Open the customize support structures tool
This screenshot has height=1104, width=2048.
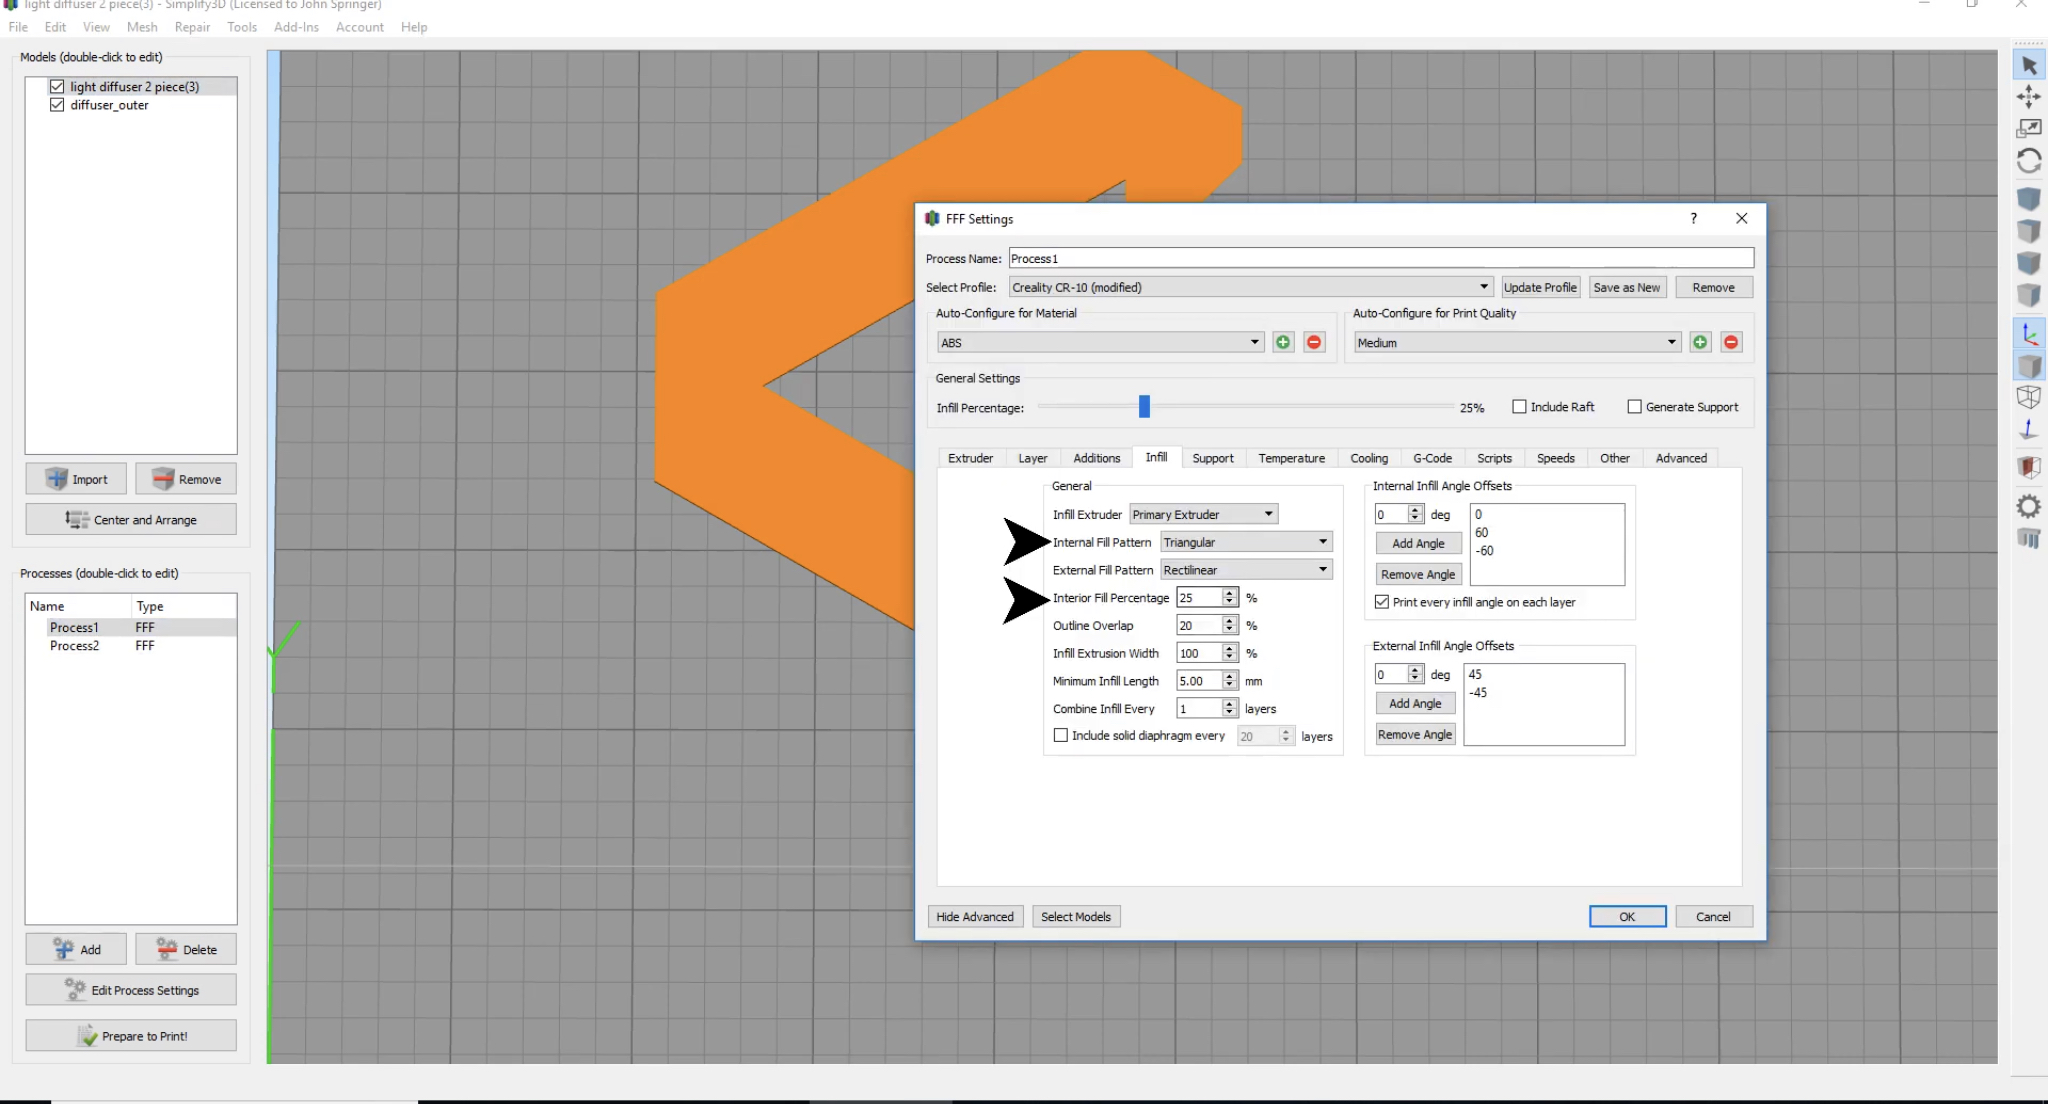point(2028,538)
